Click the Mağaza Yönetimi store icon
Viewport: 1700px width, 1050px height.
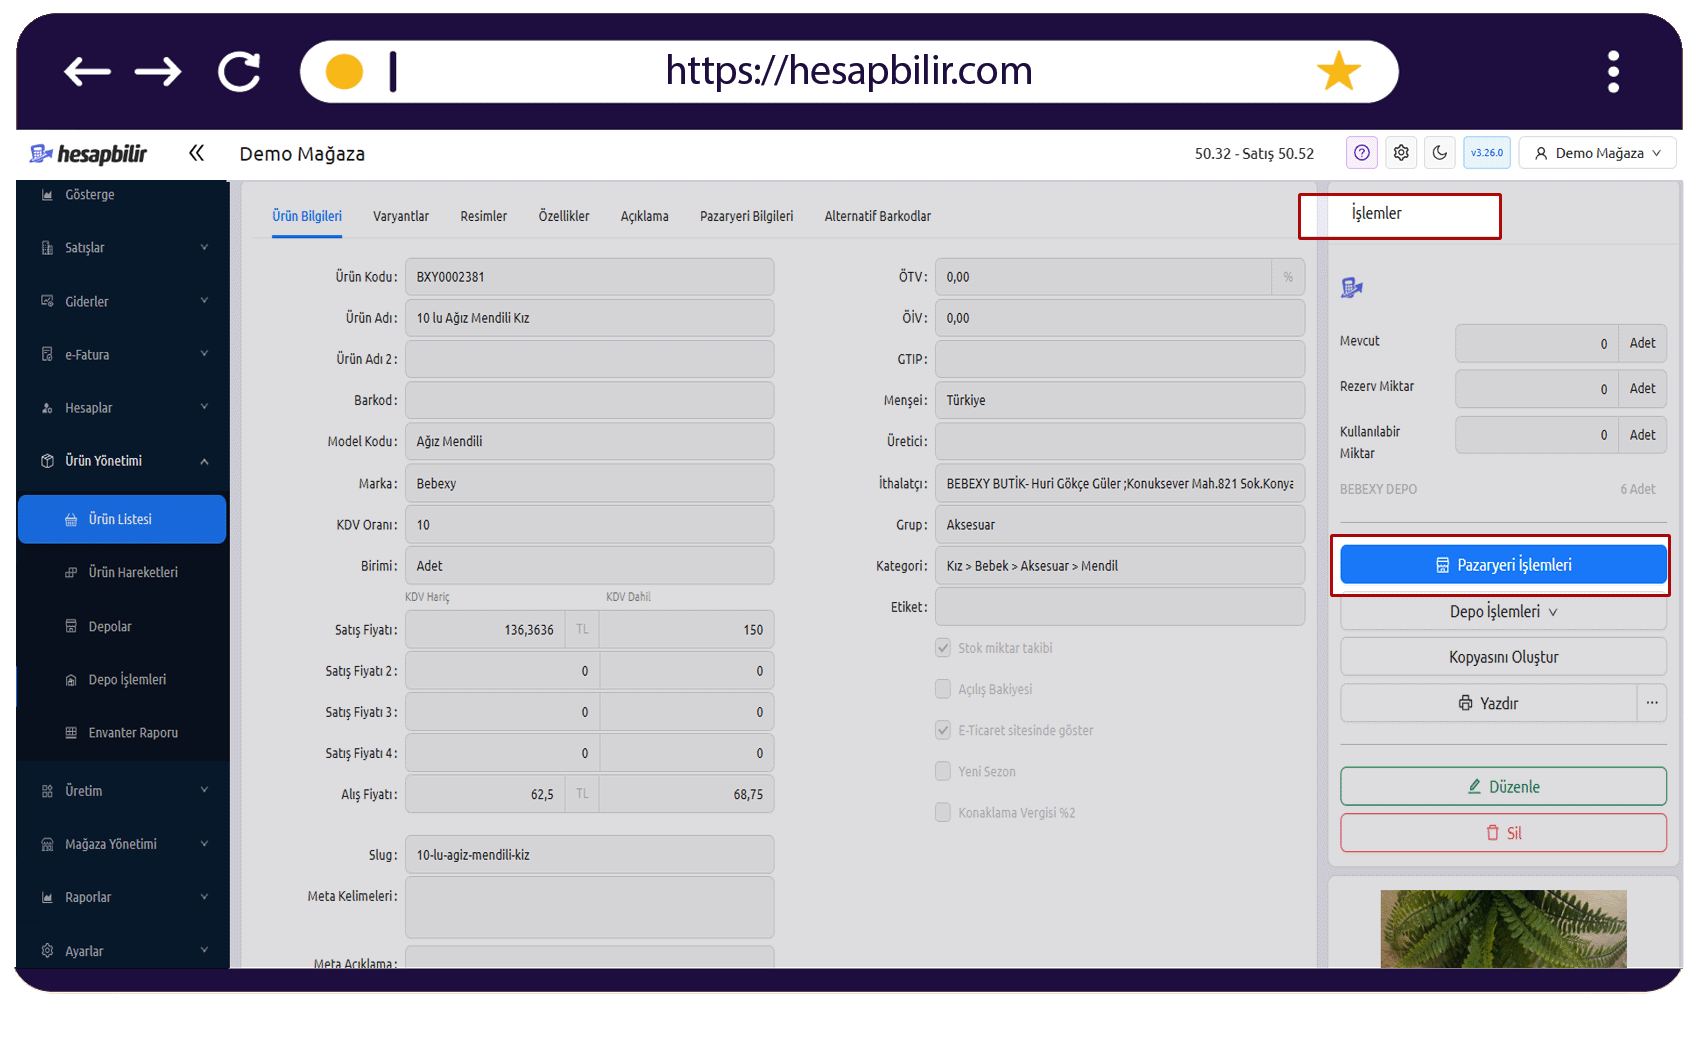[47, 844]
